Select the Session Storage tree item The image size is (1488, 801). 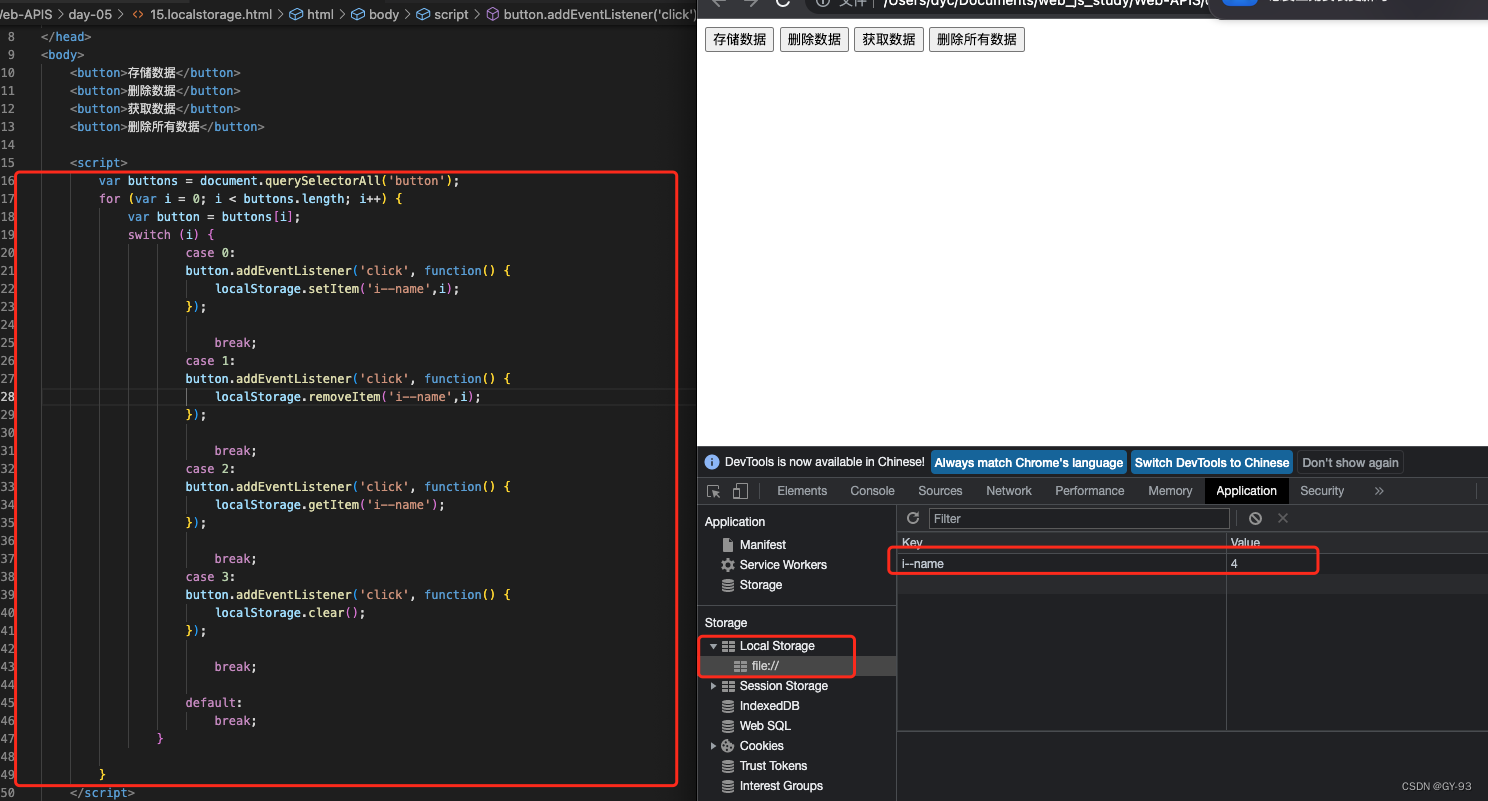pos(783,686)
